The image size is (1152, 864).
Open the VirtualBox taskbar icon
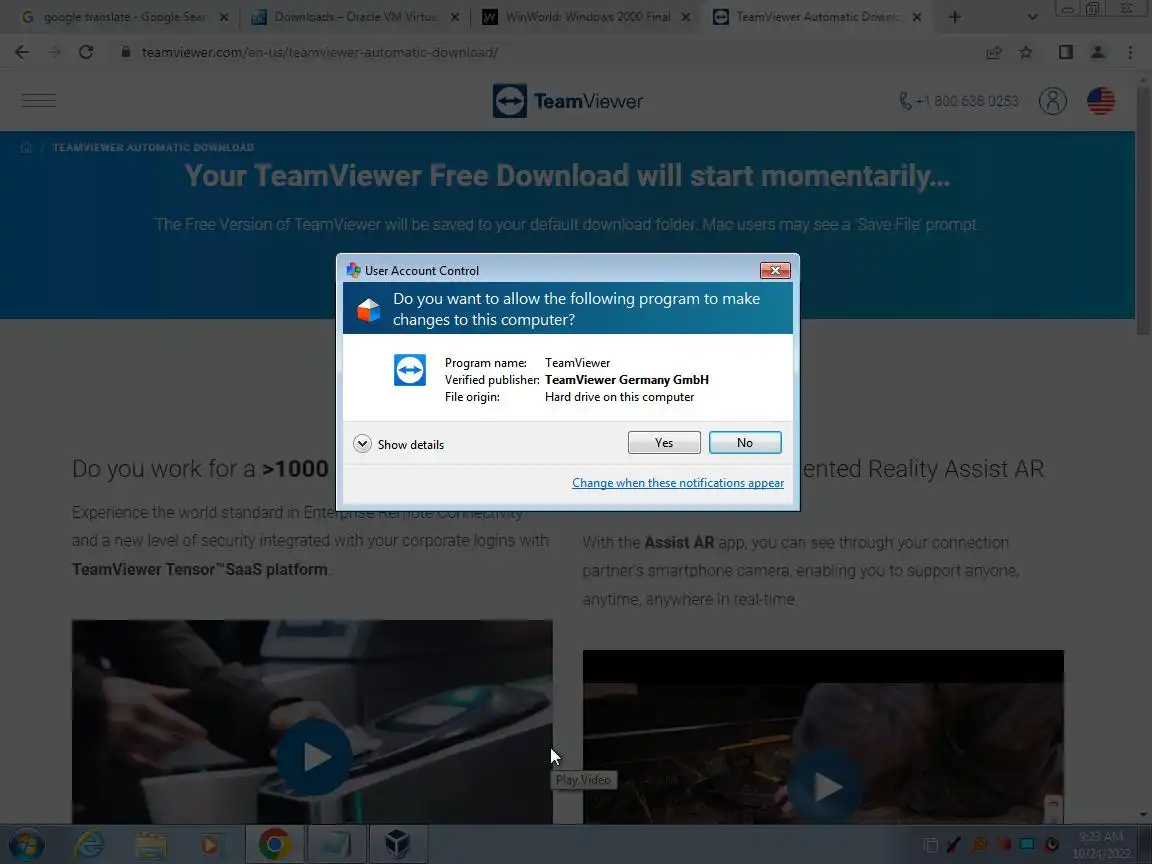point(397,844)
